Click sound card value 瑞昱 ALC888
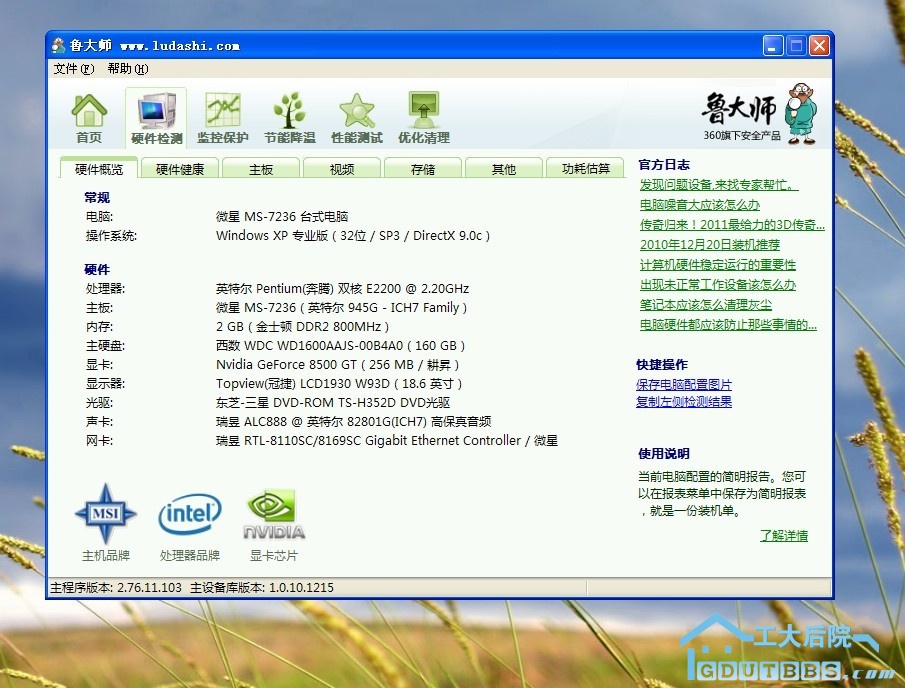 (x=353, y=422)
